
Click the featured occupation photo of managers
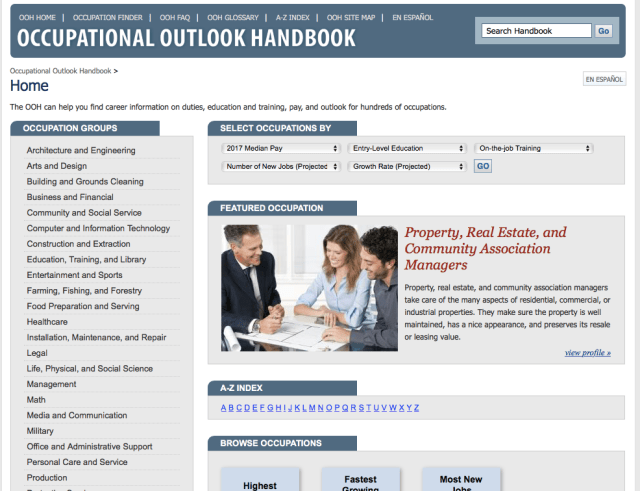click(x=309, y=288)
